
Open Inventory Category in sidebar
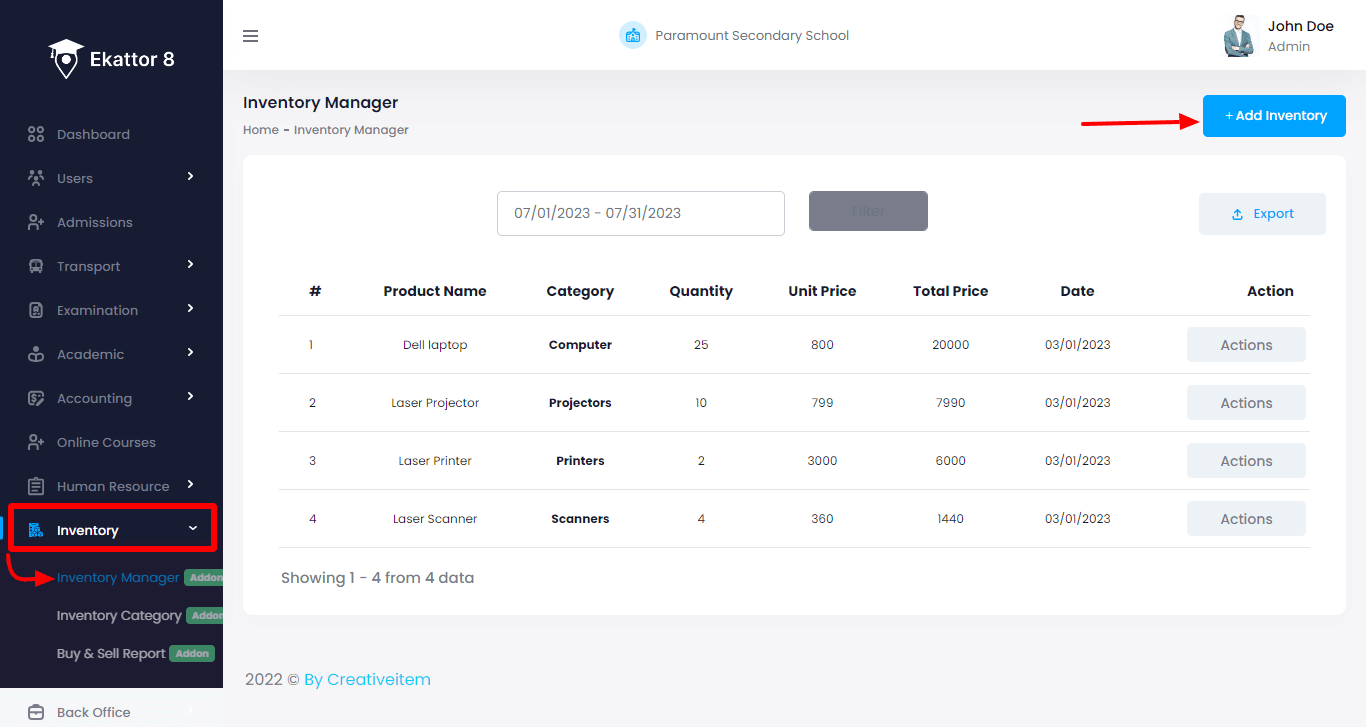[119, 615]
